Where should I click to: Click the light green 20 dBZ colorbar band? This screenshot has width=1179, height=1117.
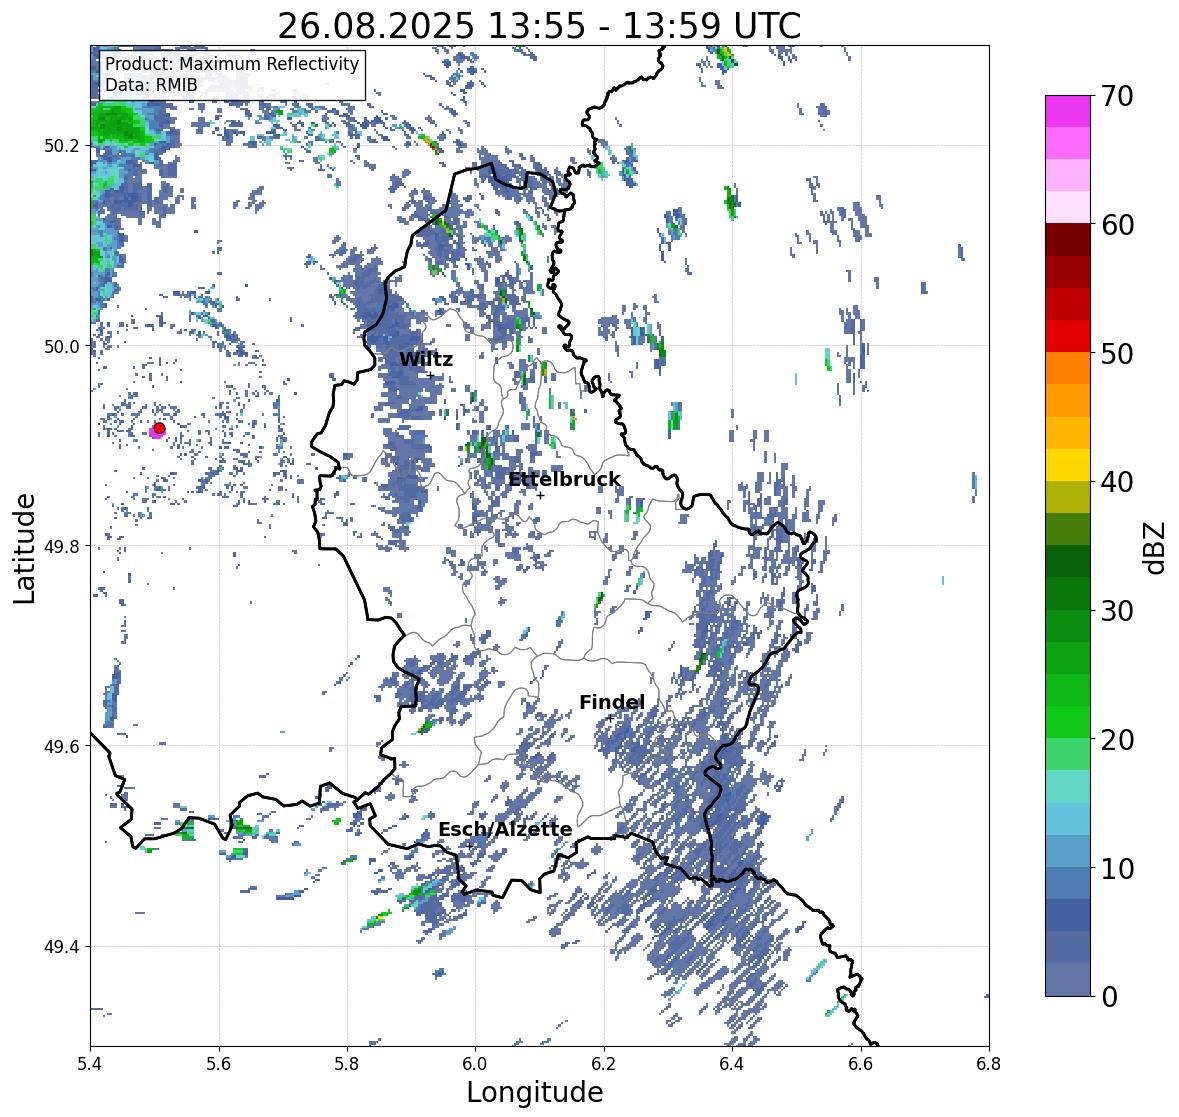coord(1068,755)
